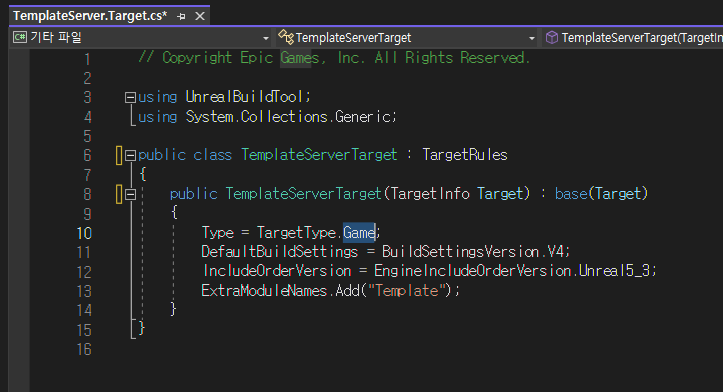Click TargetInfo parameter type on line 8

(430, 194)
